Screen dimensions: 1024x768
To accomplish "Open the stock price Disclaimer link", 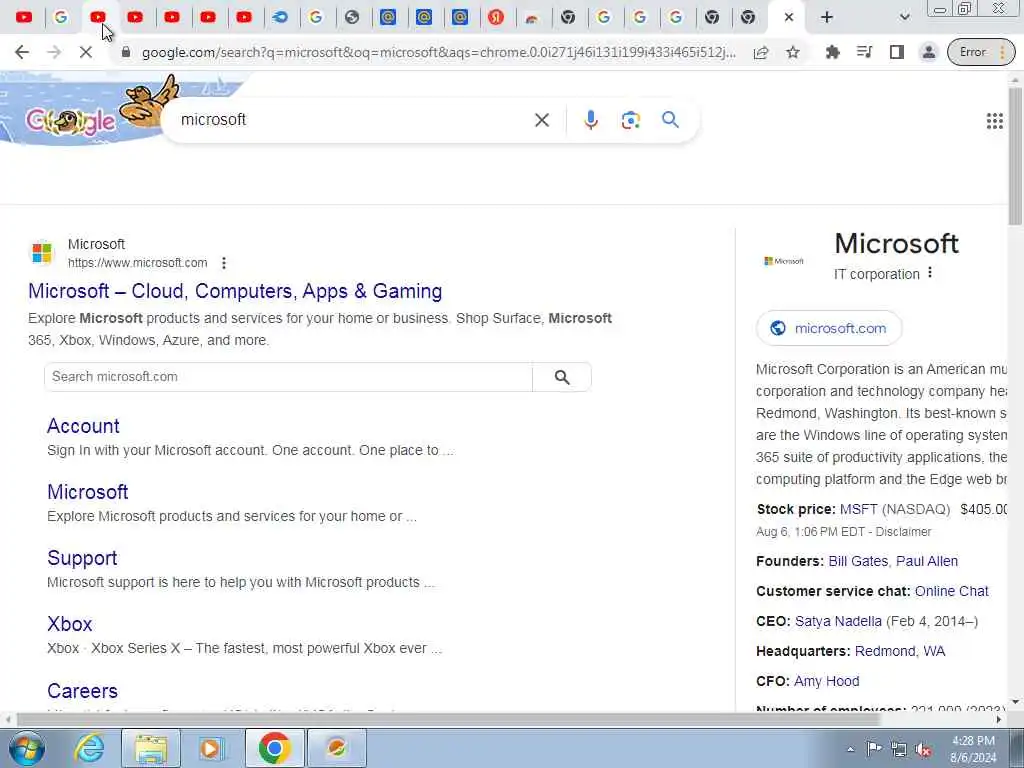I will click(x=903, y=532).
